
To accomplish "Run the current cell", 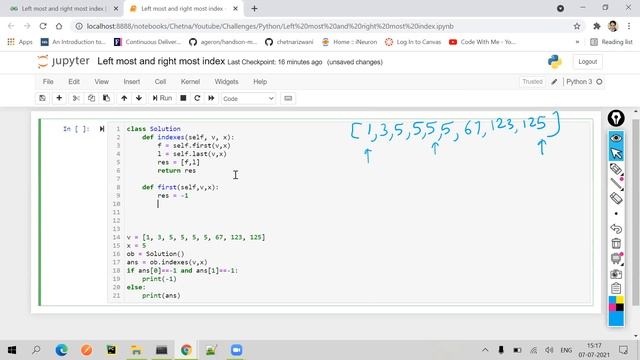I will 162,98.
